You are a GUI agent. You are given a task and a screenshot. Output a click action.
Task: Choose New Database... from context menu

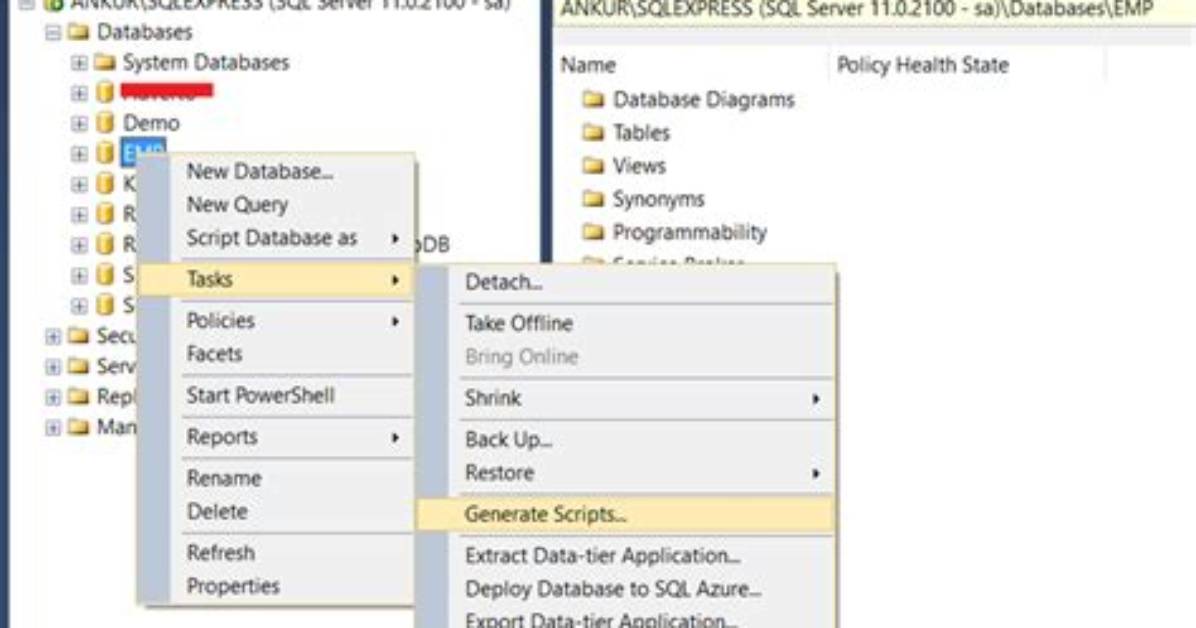pos(277,172)
